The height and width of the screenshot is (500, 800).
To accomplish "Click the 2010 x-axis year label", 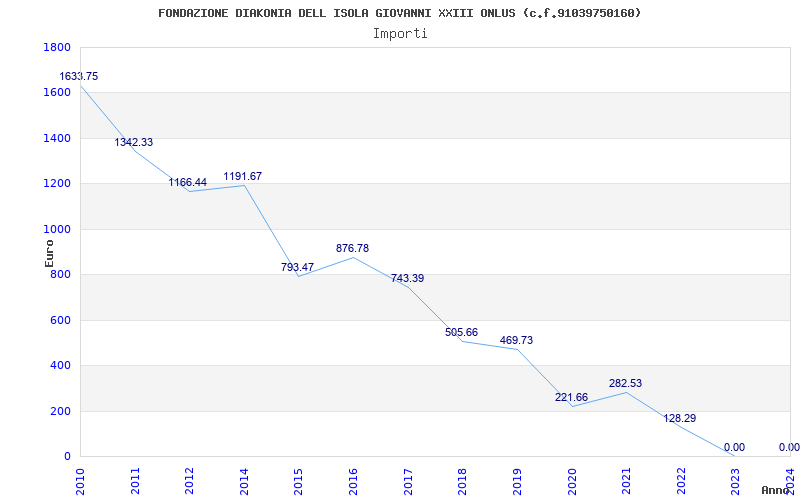I will point(80,482).
